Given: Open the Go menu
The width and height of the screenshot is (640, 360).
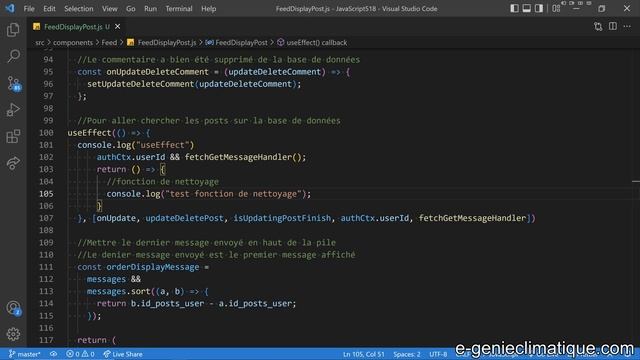Looking at the screenshot, I should pos(131,9).
